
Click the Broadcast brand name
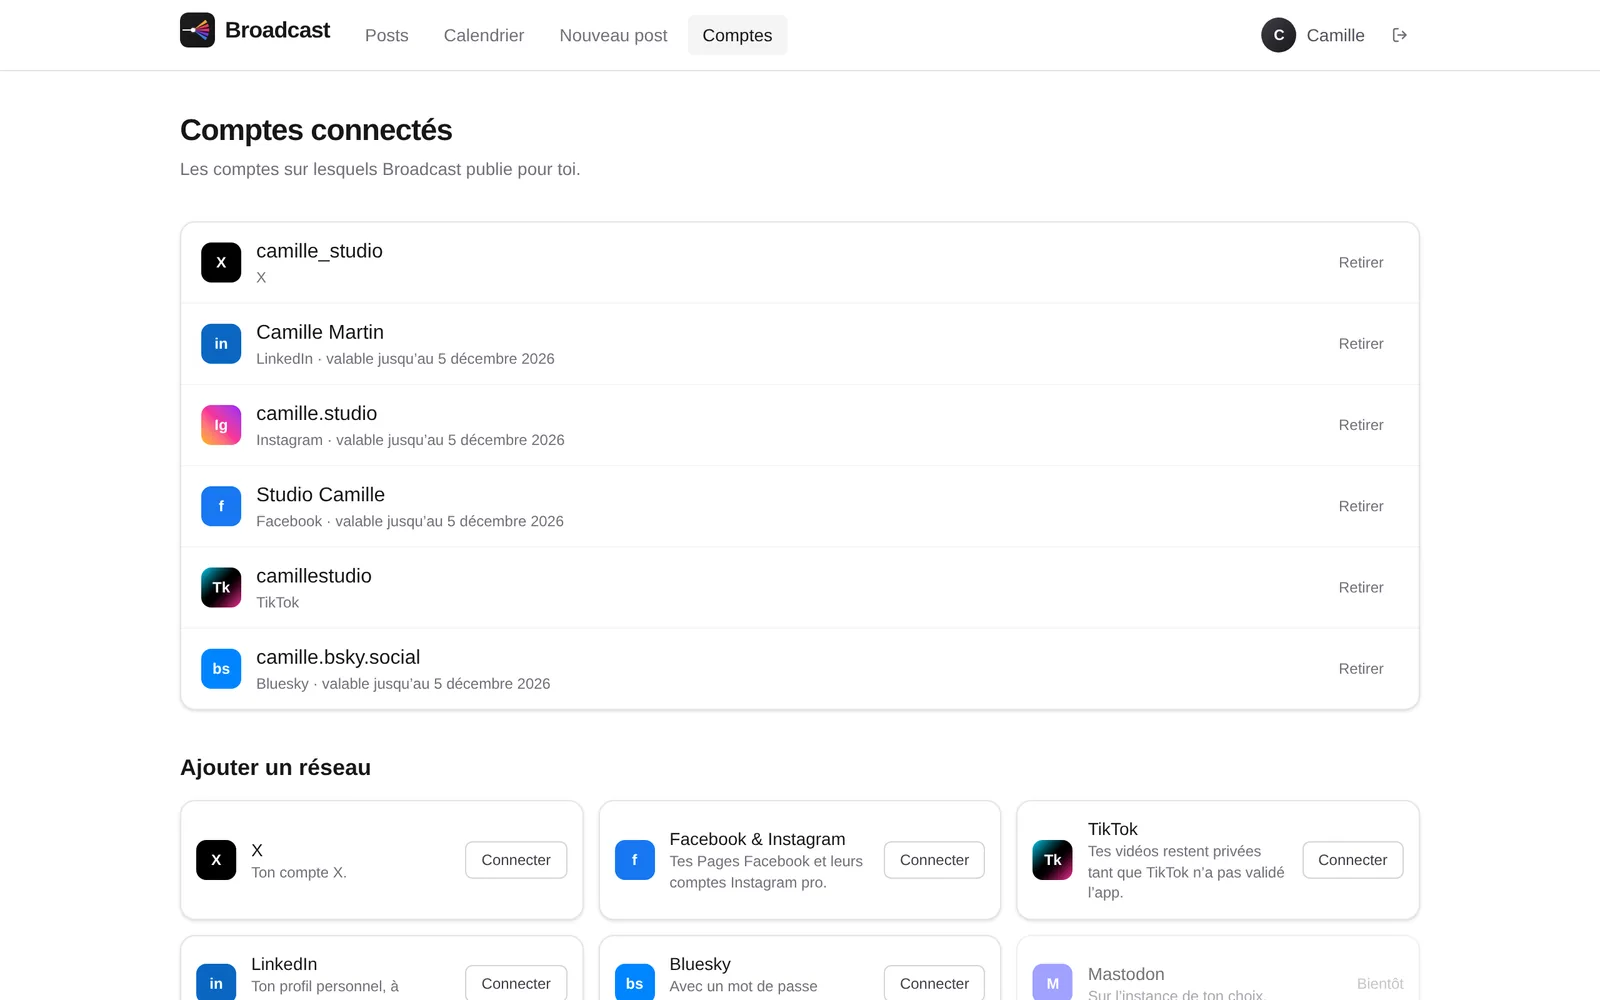coord(277,30)
